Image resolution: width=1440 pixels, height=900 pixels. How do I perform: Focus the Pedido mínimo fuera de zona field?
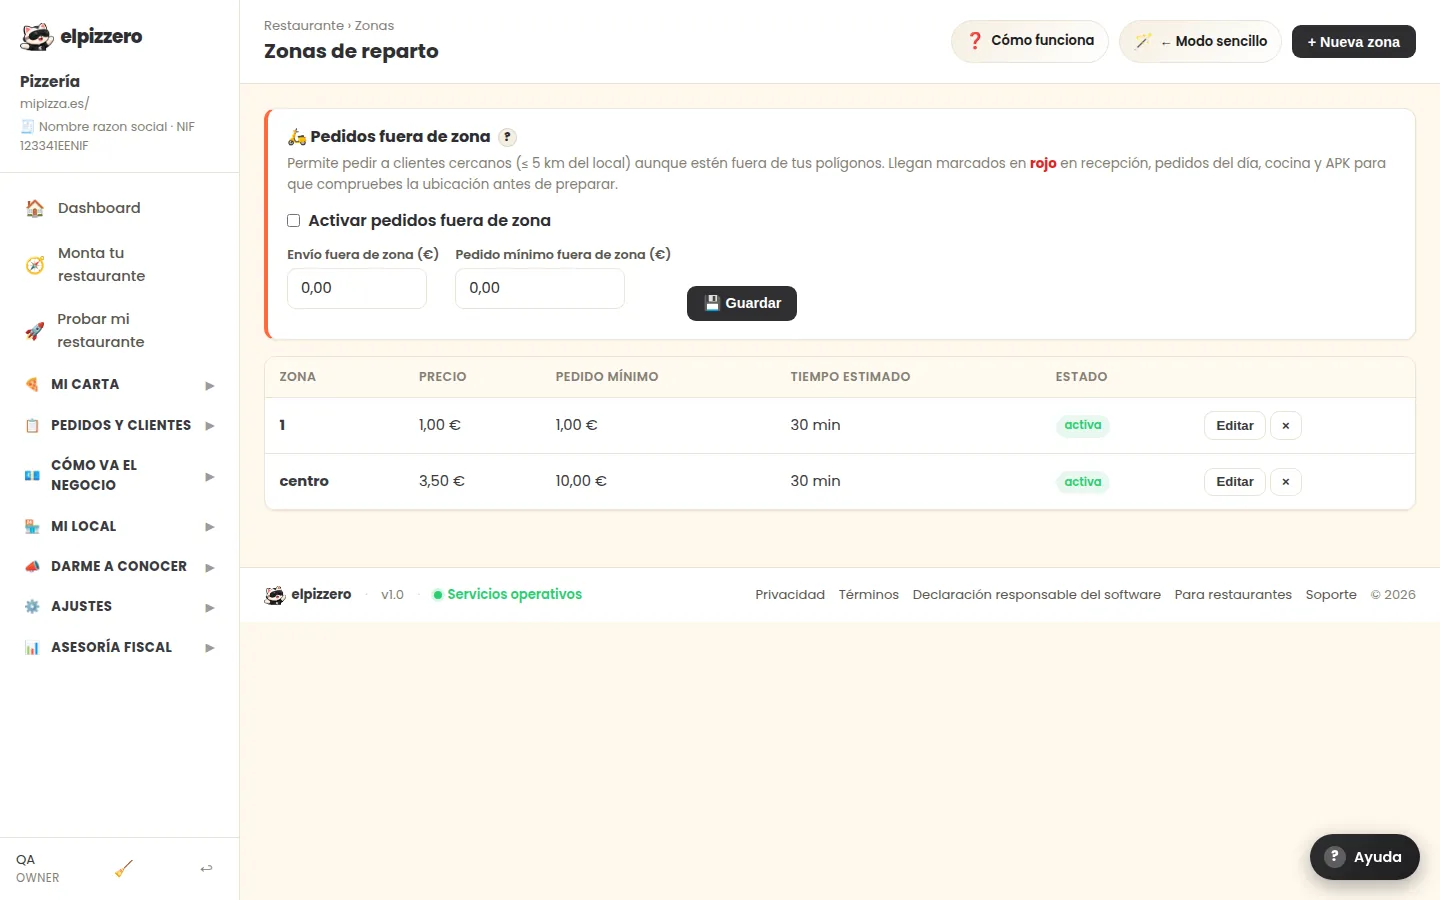pos(540,288)
